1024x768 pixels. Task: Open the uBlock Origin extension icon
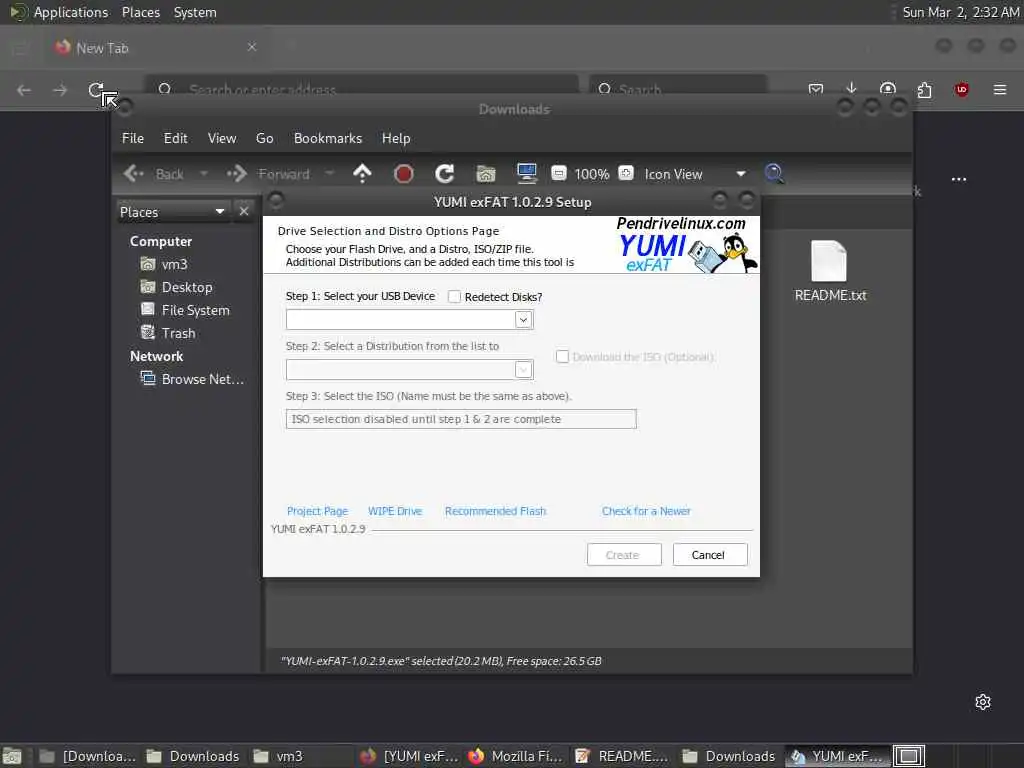pyautogui.click(x=961, y=89)
